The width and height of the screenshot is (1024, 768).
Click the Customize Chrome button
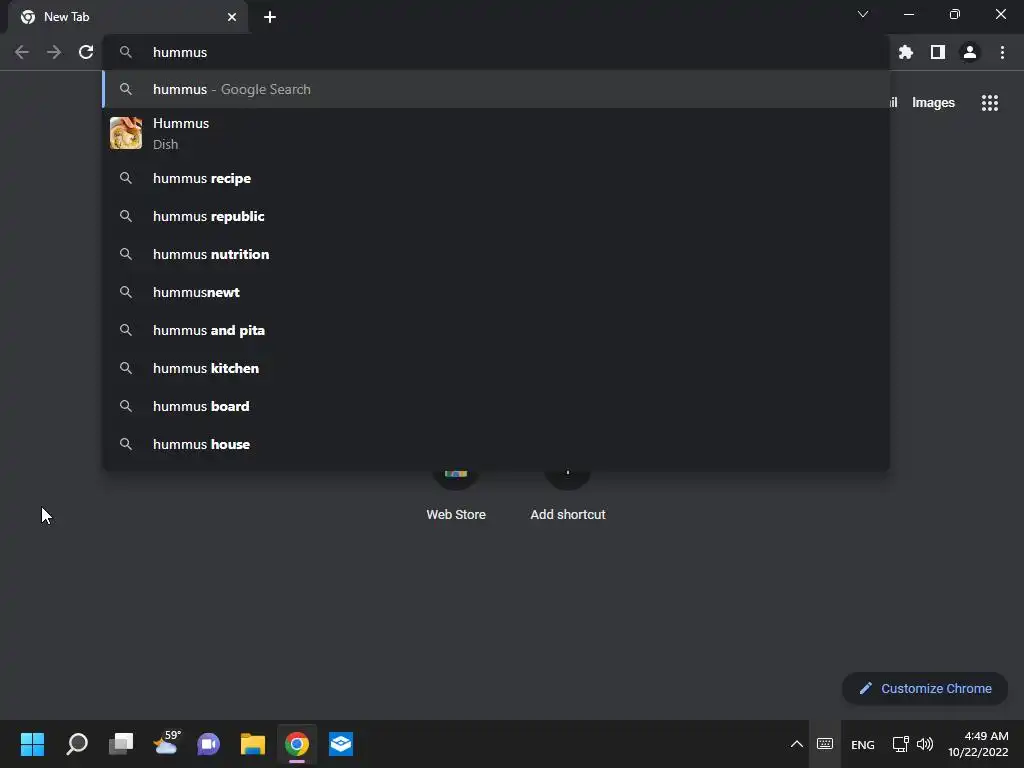click(x=925, y=688)
